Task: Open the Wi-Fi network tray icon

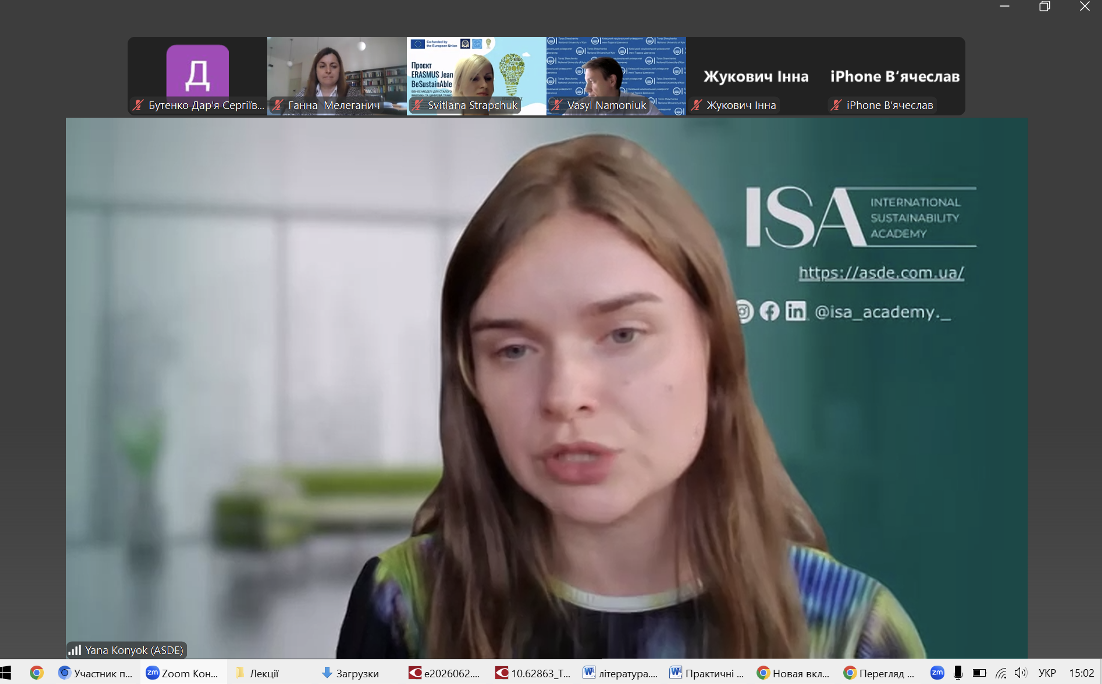Action: click(x=1001, y=673)
